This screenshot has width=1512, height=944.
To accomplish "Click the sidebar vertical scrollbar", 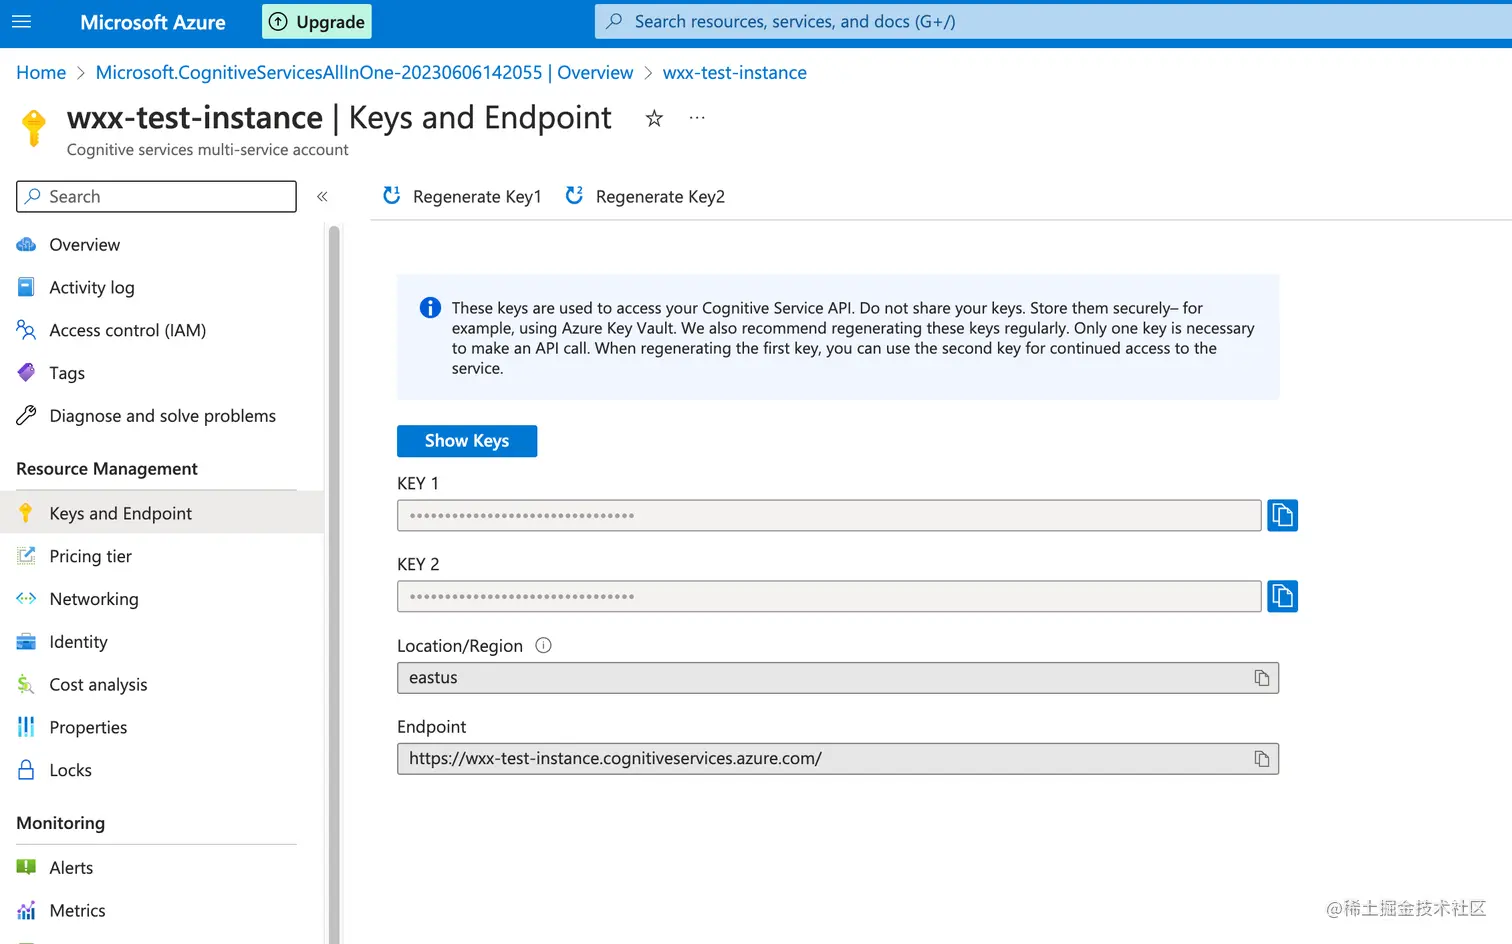I will click(334, 585).
